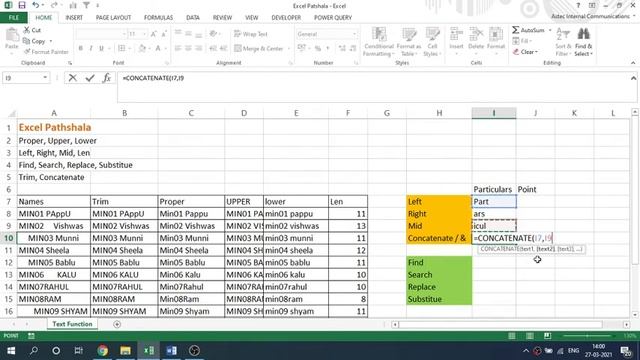Open the Clipboard dialog launcher
The width and height of the screenshot is (640, 360).
70,63
